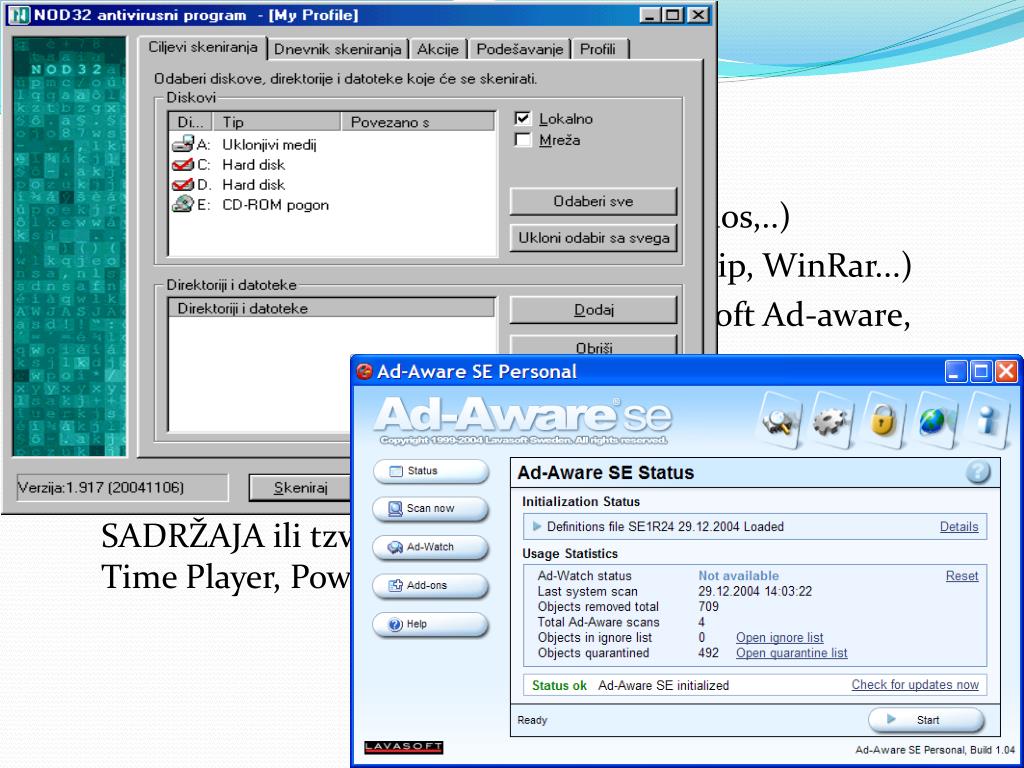The height and width of the screenshot is (768, 1024).
Task: Switch to the Ciljevi skeniranja tab
Action: pyautogui.click(x=203, y=47)
